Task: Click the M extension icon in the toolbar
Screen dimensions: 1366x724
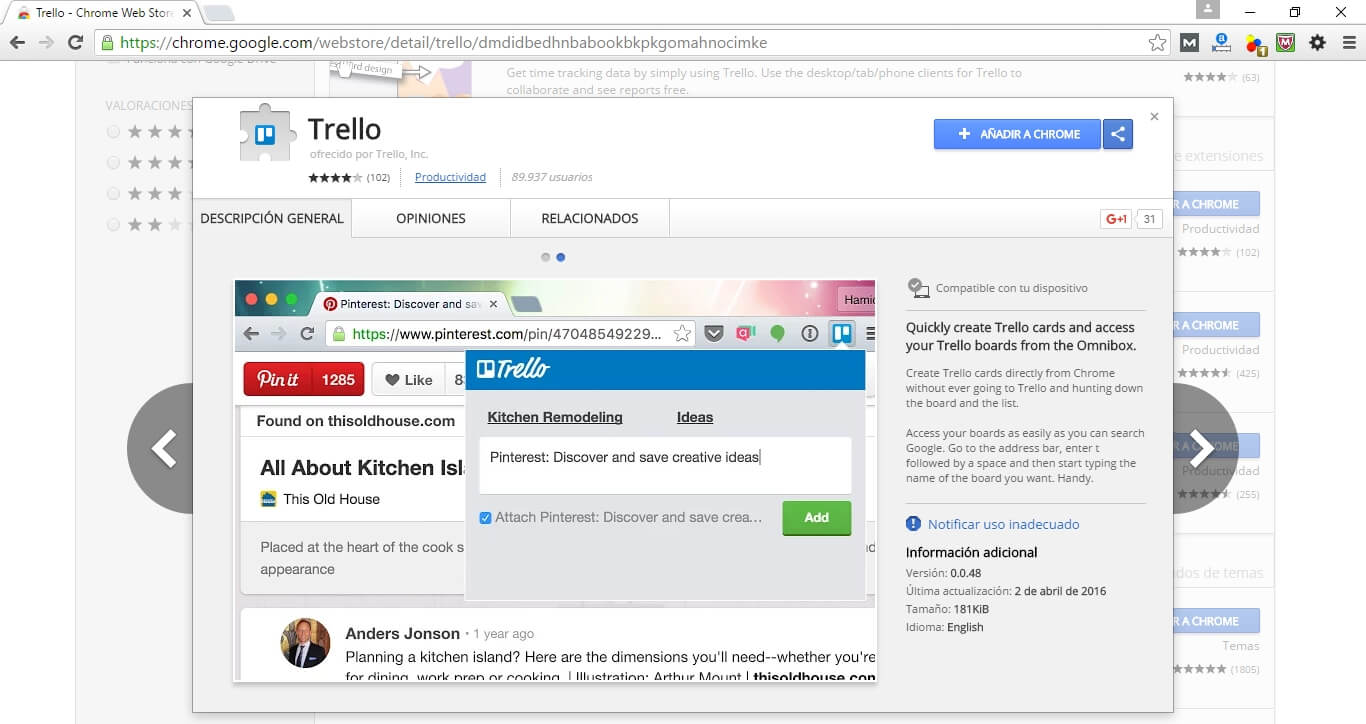Action: (x=1188, y=43)
